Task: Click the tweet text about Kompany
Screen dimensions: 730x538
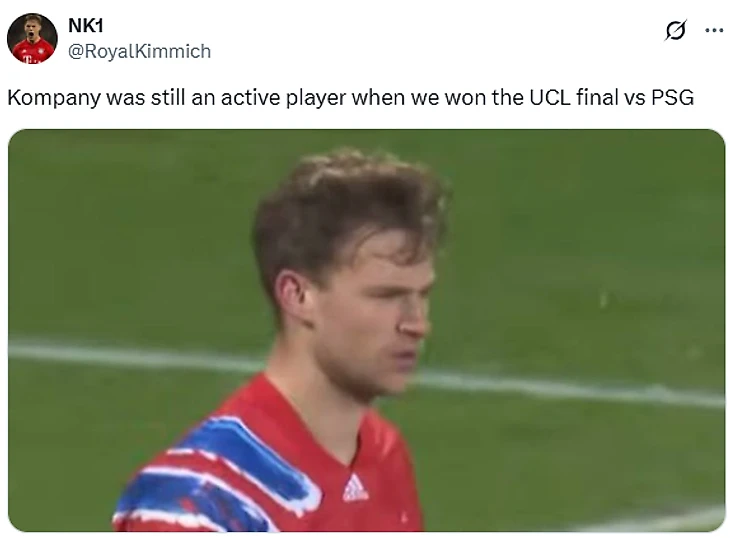Action: point(350,98)
